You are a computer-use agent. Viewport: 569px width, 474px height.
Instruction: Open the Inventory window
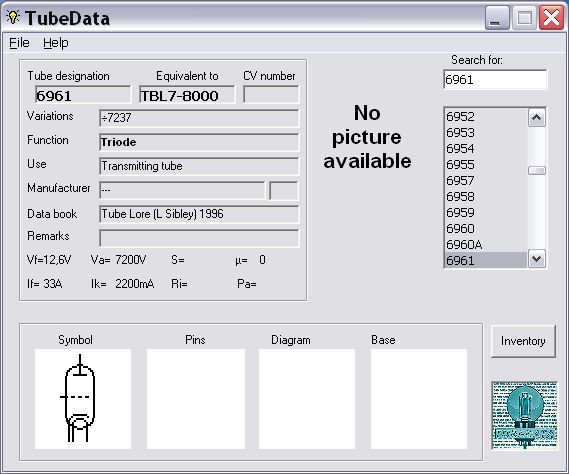tap(523, 341)
